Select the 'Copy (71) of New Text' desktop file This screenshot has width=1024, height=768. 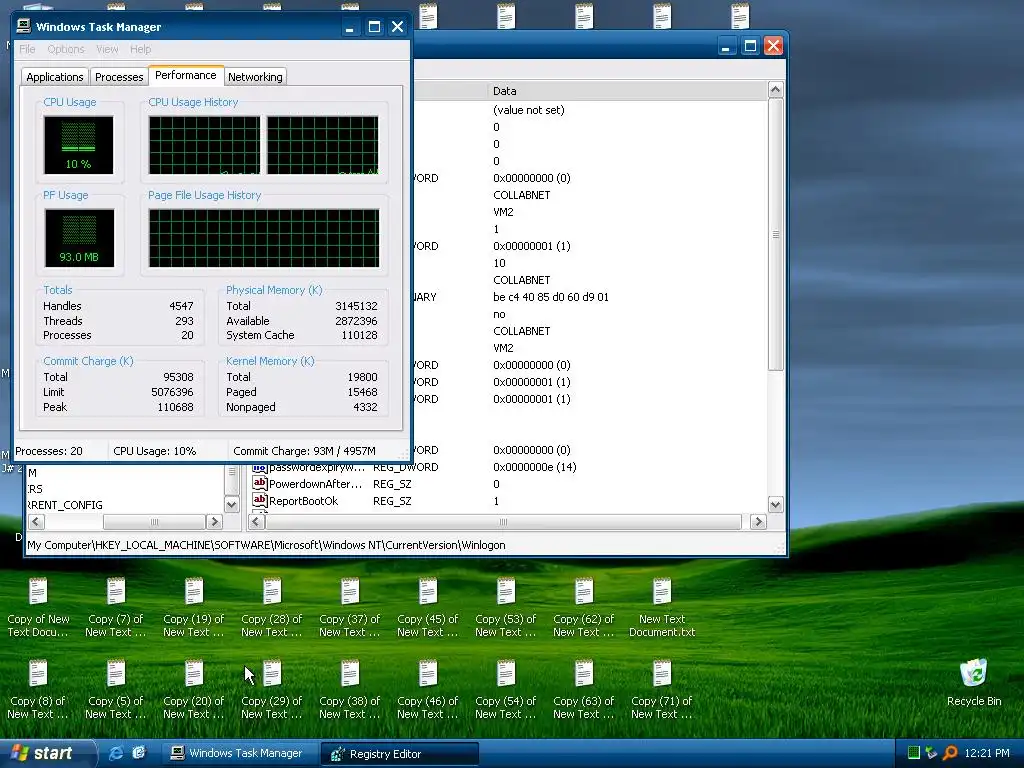662,690
